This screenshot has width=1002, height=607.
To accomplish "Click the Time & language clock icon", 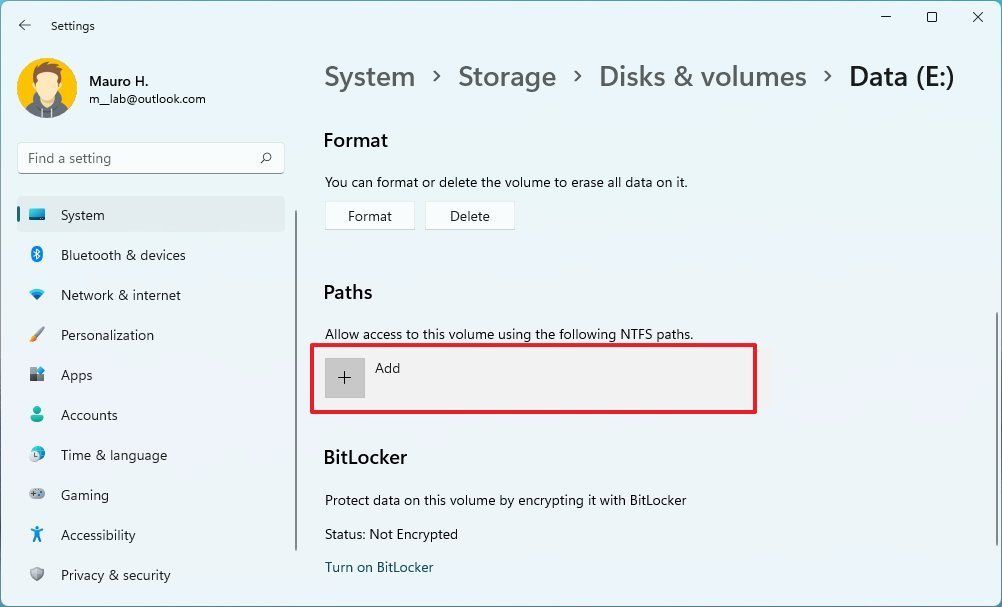I will (37, 455).
